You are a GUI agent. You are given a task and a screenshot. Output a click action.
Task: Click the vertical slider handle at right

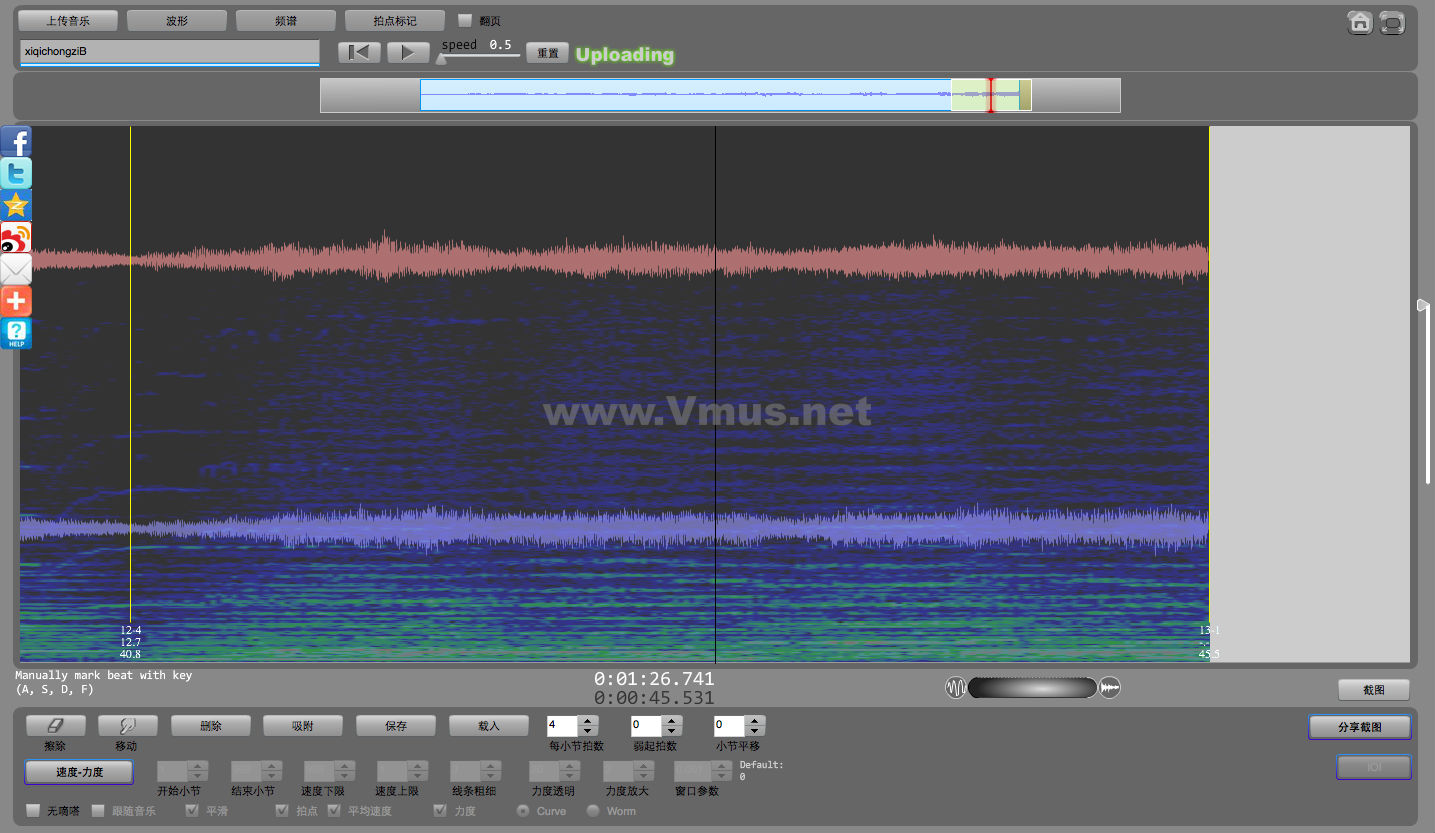pos(1423,305)
